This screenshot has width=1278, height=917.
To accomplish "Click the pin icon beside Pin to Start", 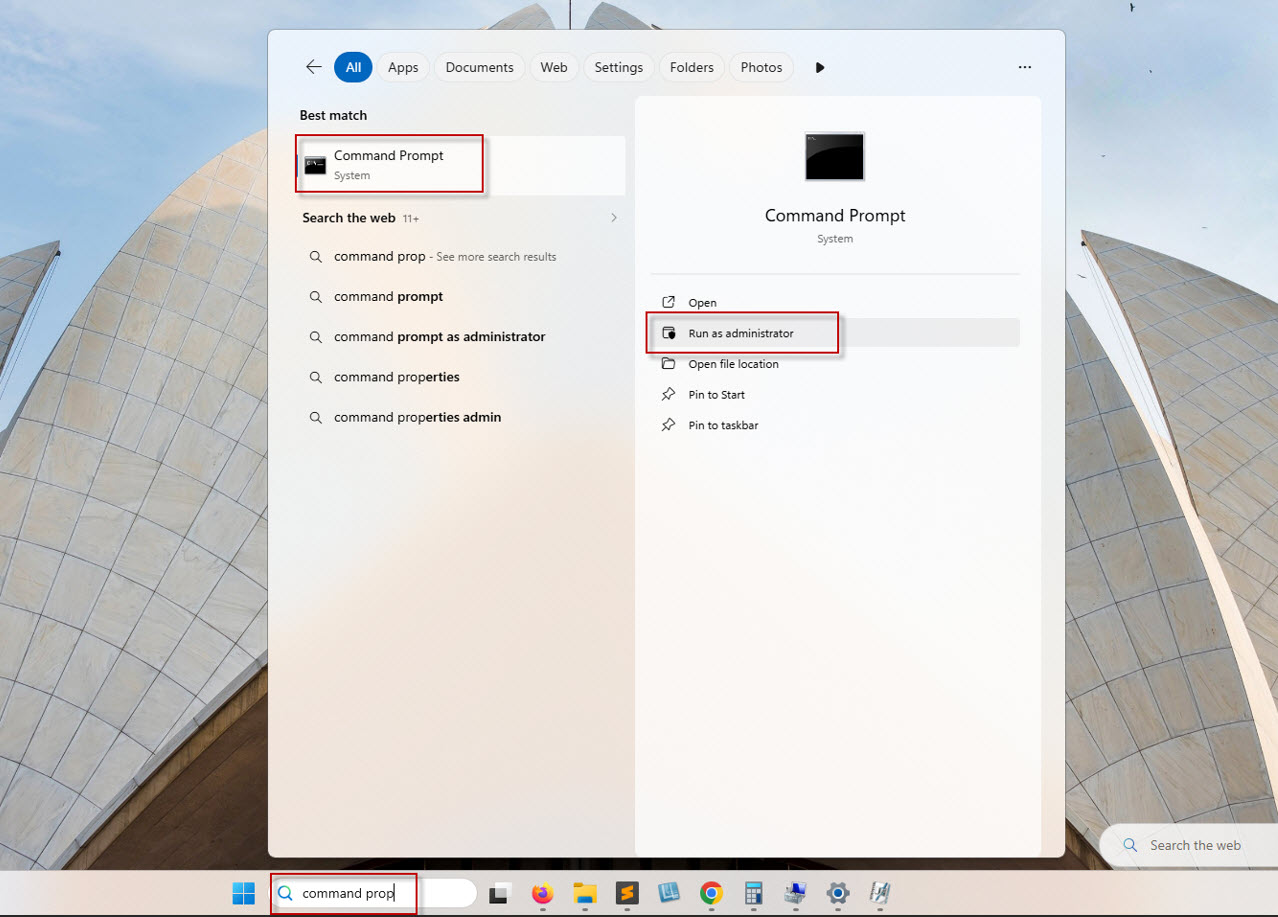I will (669, 395).
